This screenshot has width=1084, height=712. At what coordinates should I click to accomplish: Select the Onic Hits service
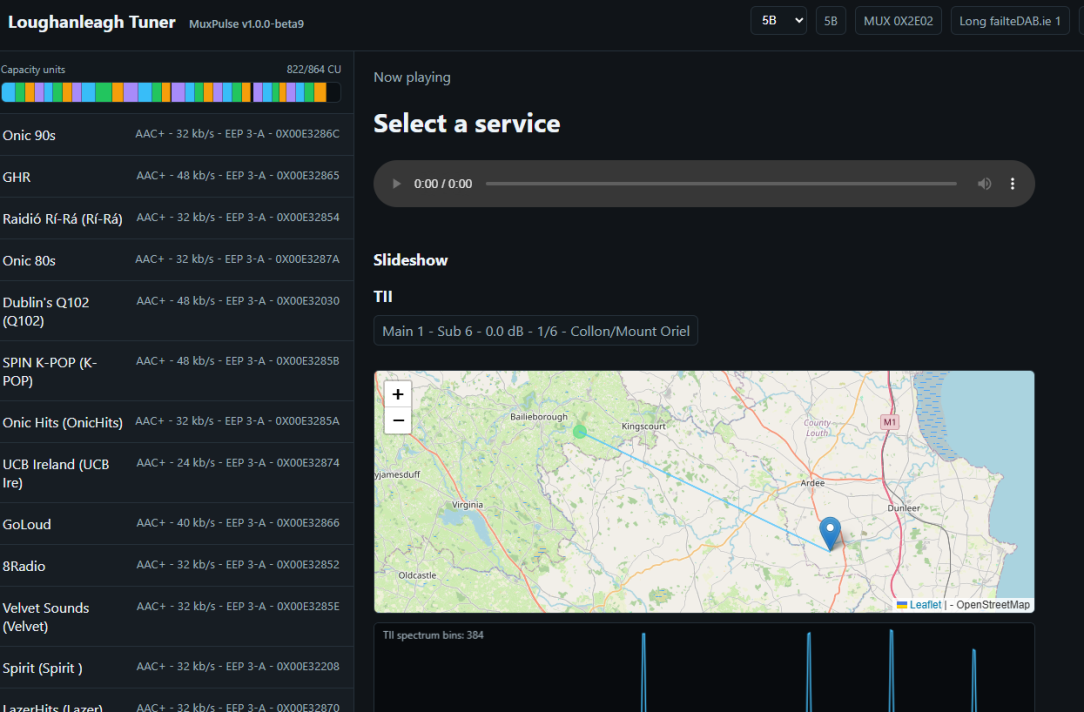coord(177,422)
